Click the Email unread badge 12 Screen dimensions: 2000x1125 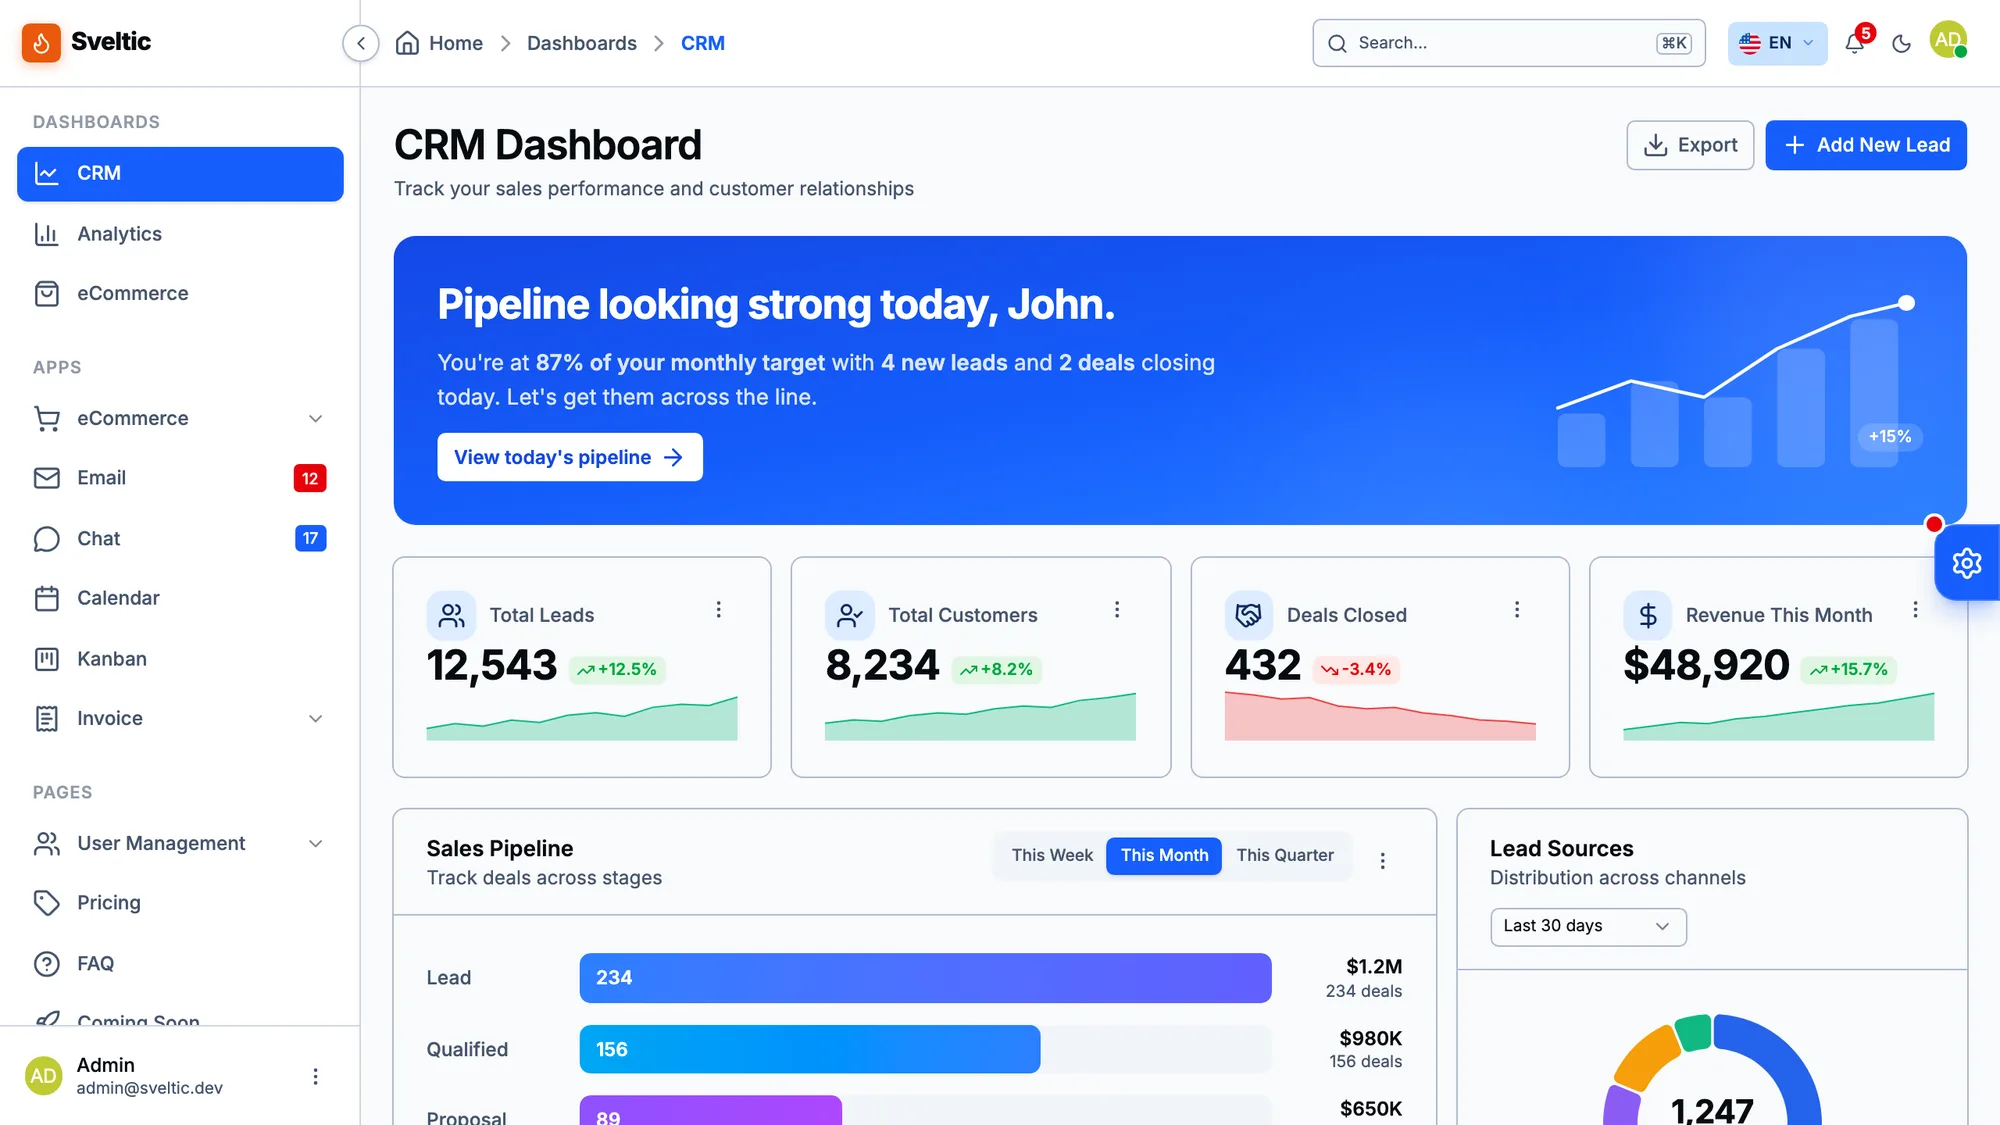310,478
